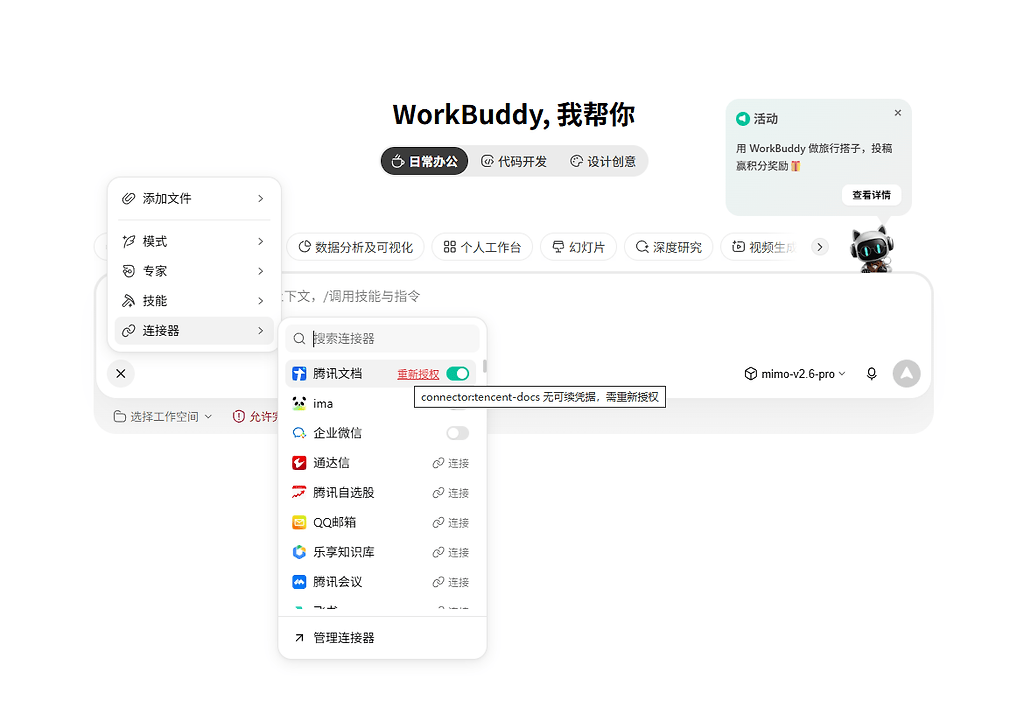Select the 数据分析及可视化 suggestion chip
1024x720 pixels.
(x=355, y=247)
